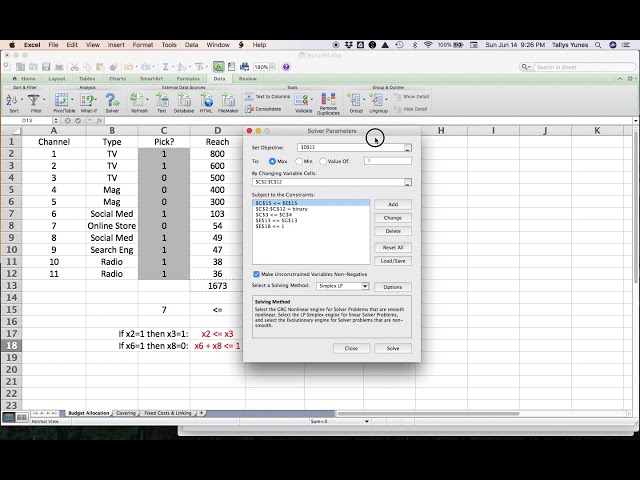This screenshot has width=640, height=480.
Task: Click the Format Painter brush icon
Action: coord(114,67)
